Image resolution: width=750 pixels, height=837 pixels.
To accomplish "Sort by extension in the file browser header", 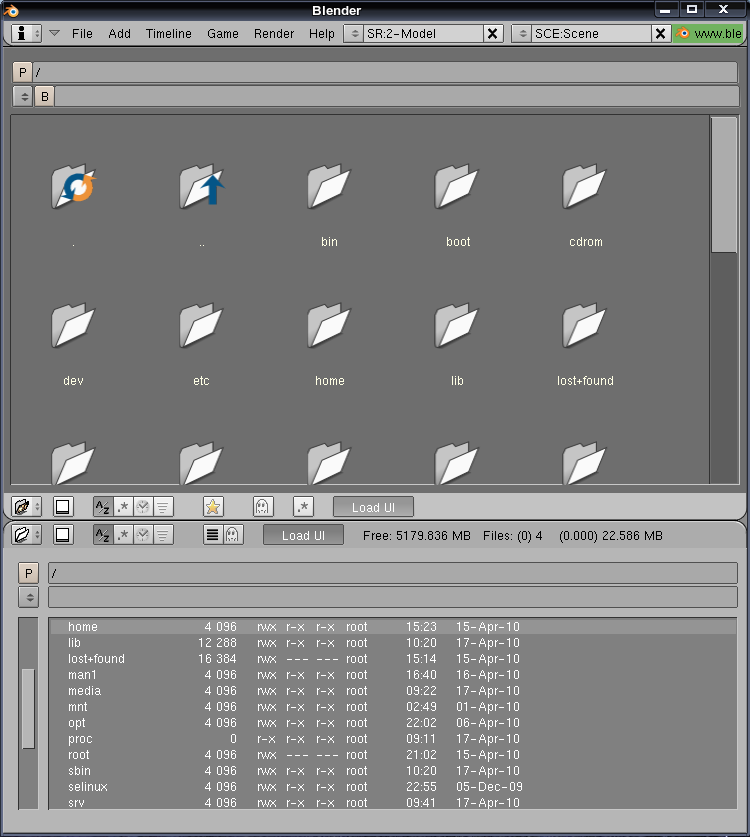I will [123, 534].
